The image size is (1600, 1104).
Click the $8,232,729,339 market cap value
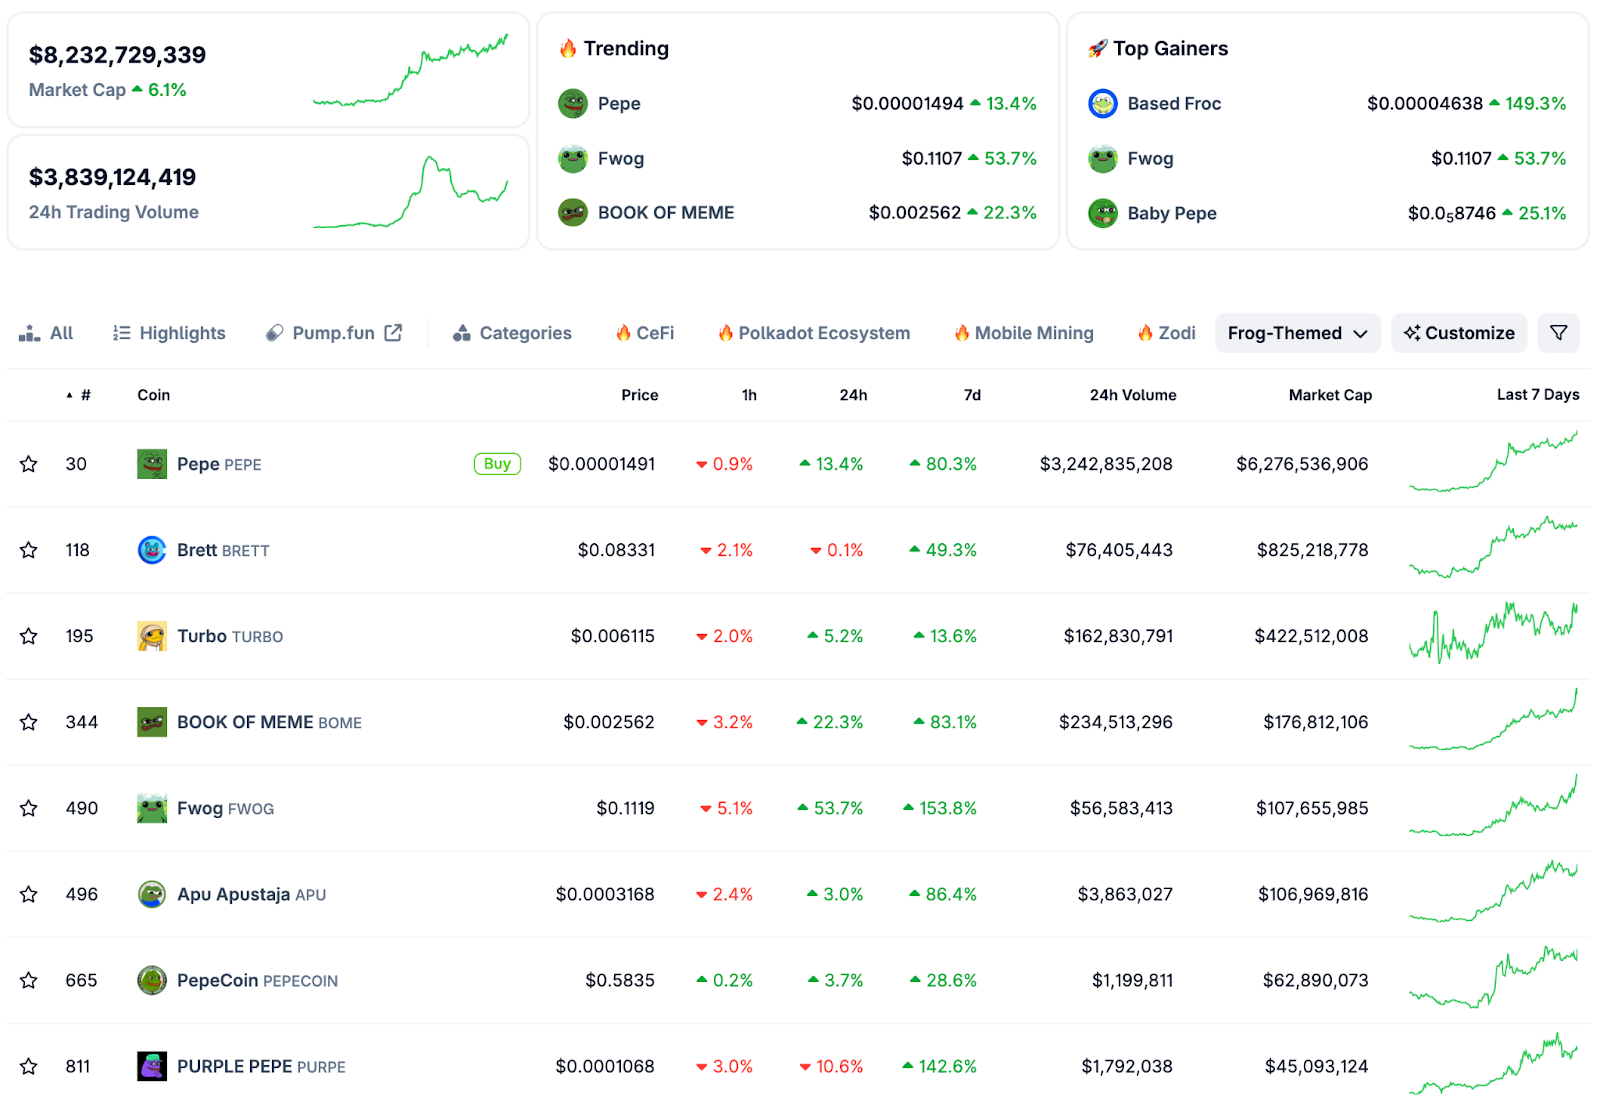click(x=117, y=55)
